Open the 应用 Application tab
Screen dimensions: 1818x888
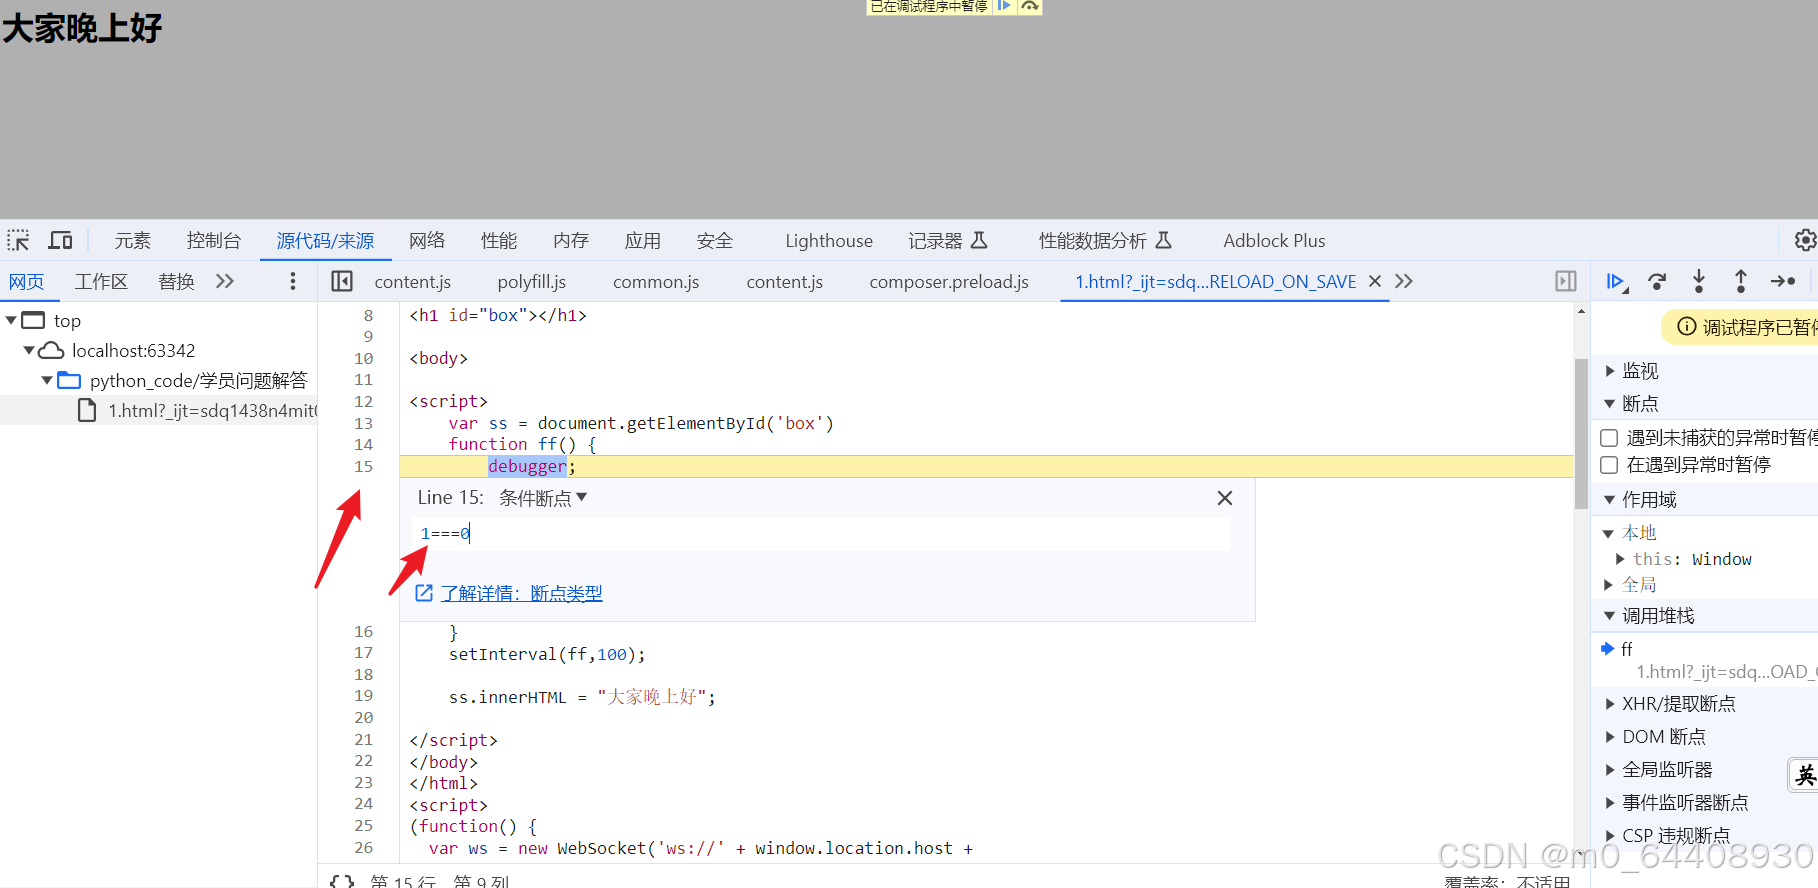(643, 240)
